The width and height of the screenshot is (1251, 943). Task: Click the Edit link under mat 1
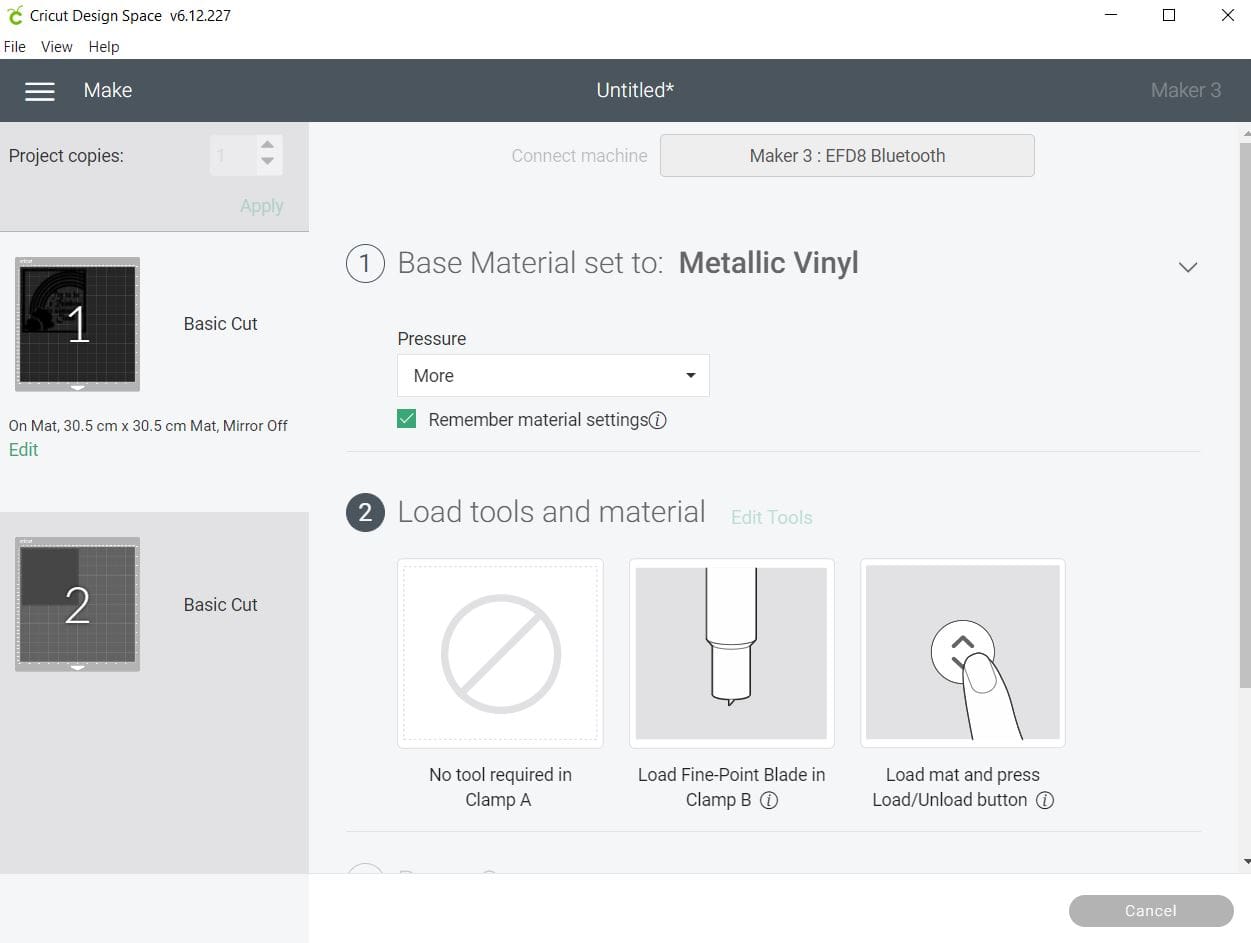(x=24, y=450)
